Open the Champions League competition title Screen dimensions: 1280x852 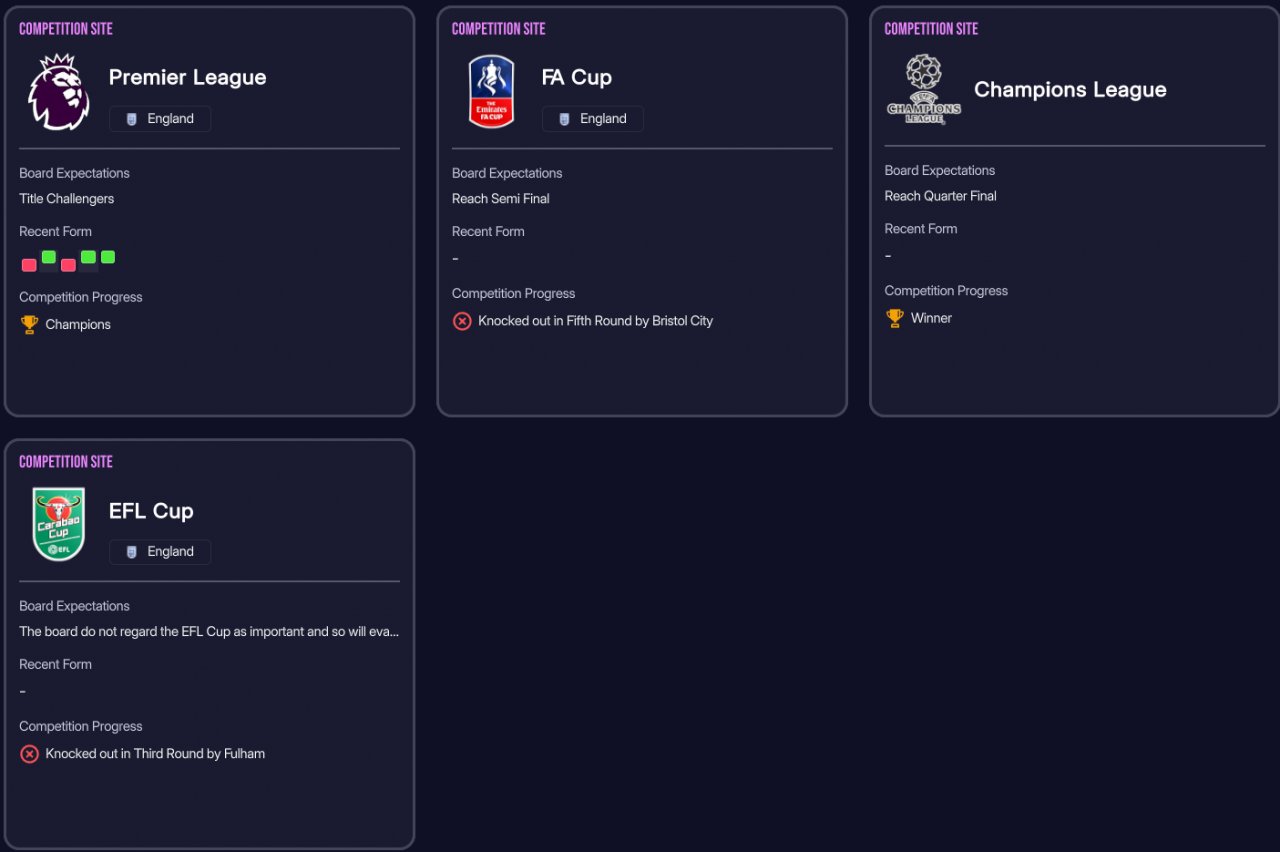[1070, 90]
